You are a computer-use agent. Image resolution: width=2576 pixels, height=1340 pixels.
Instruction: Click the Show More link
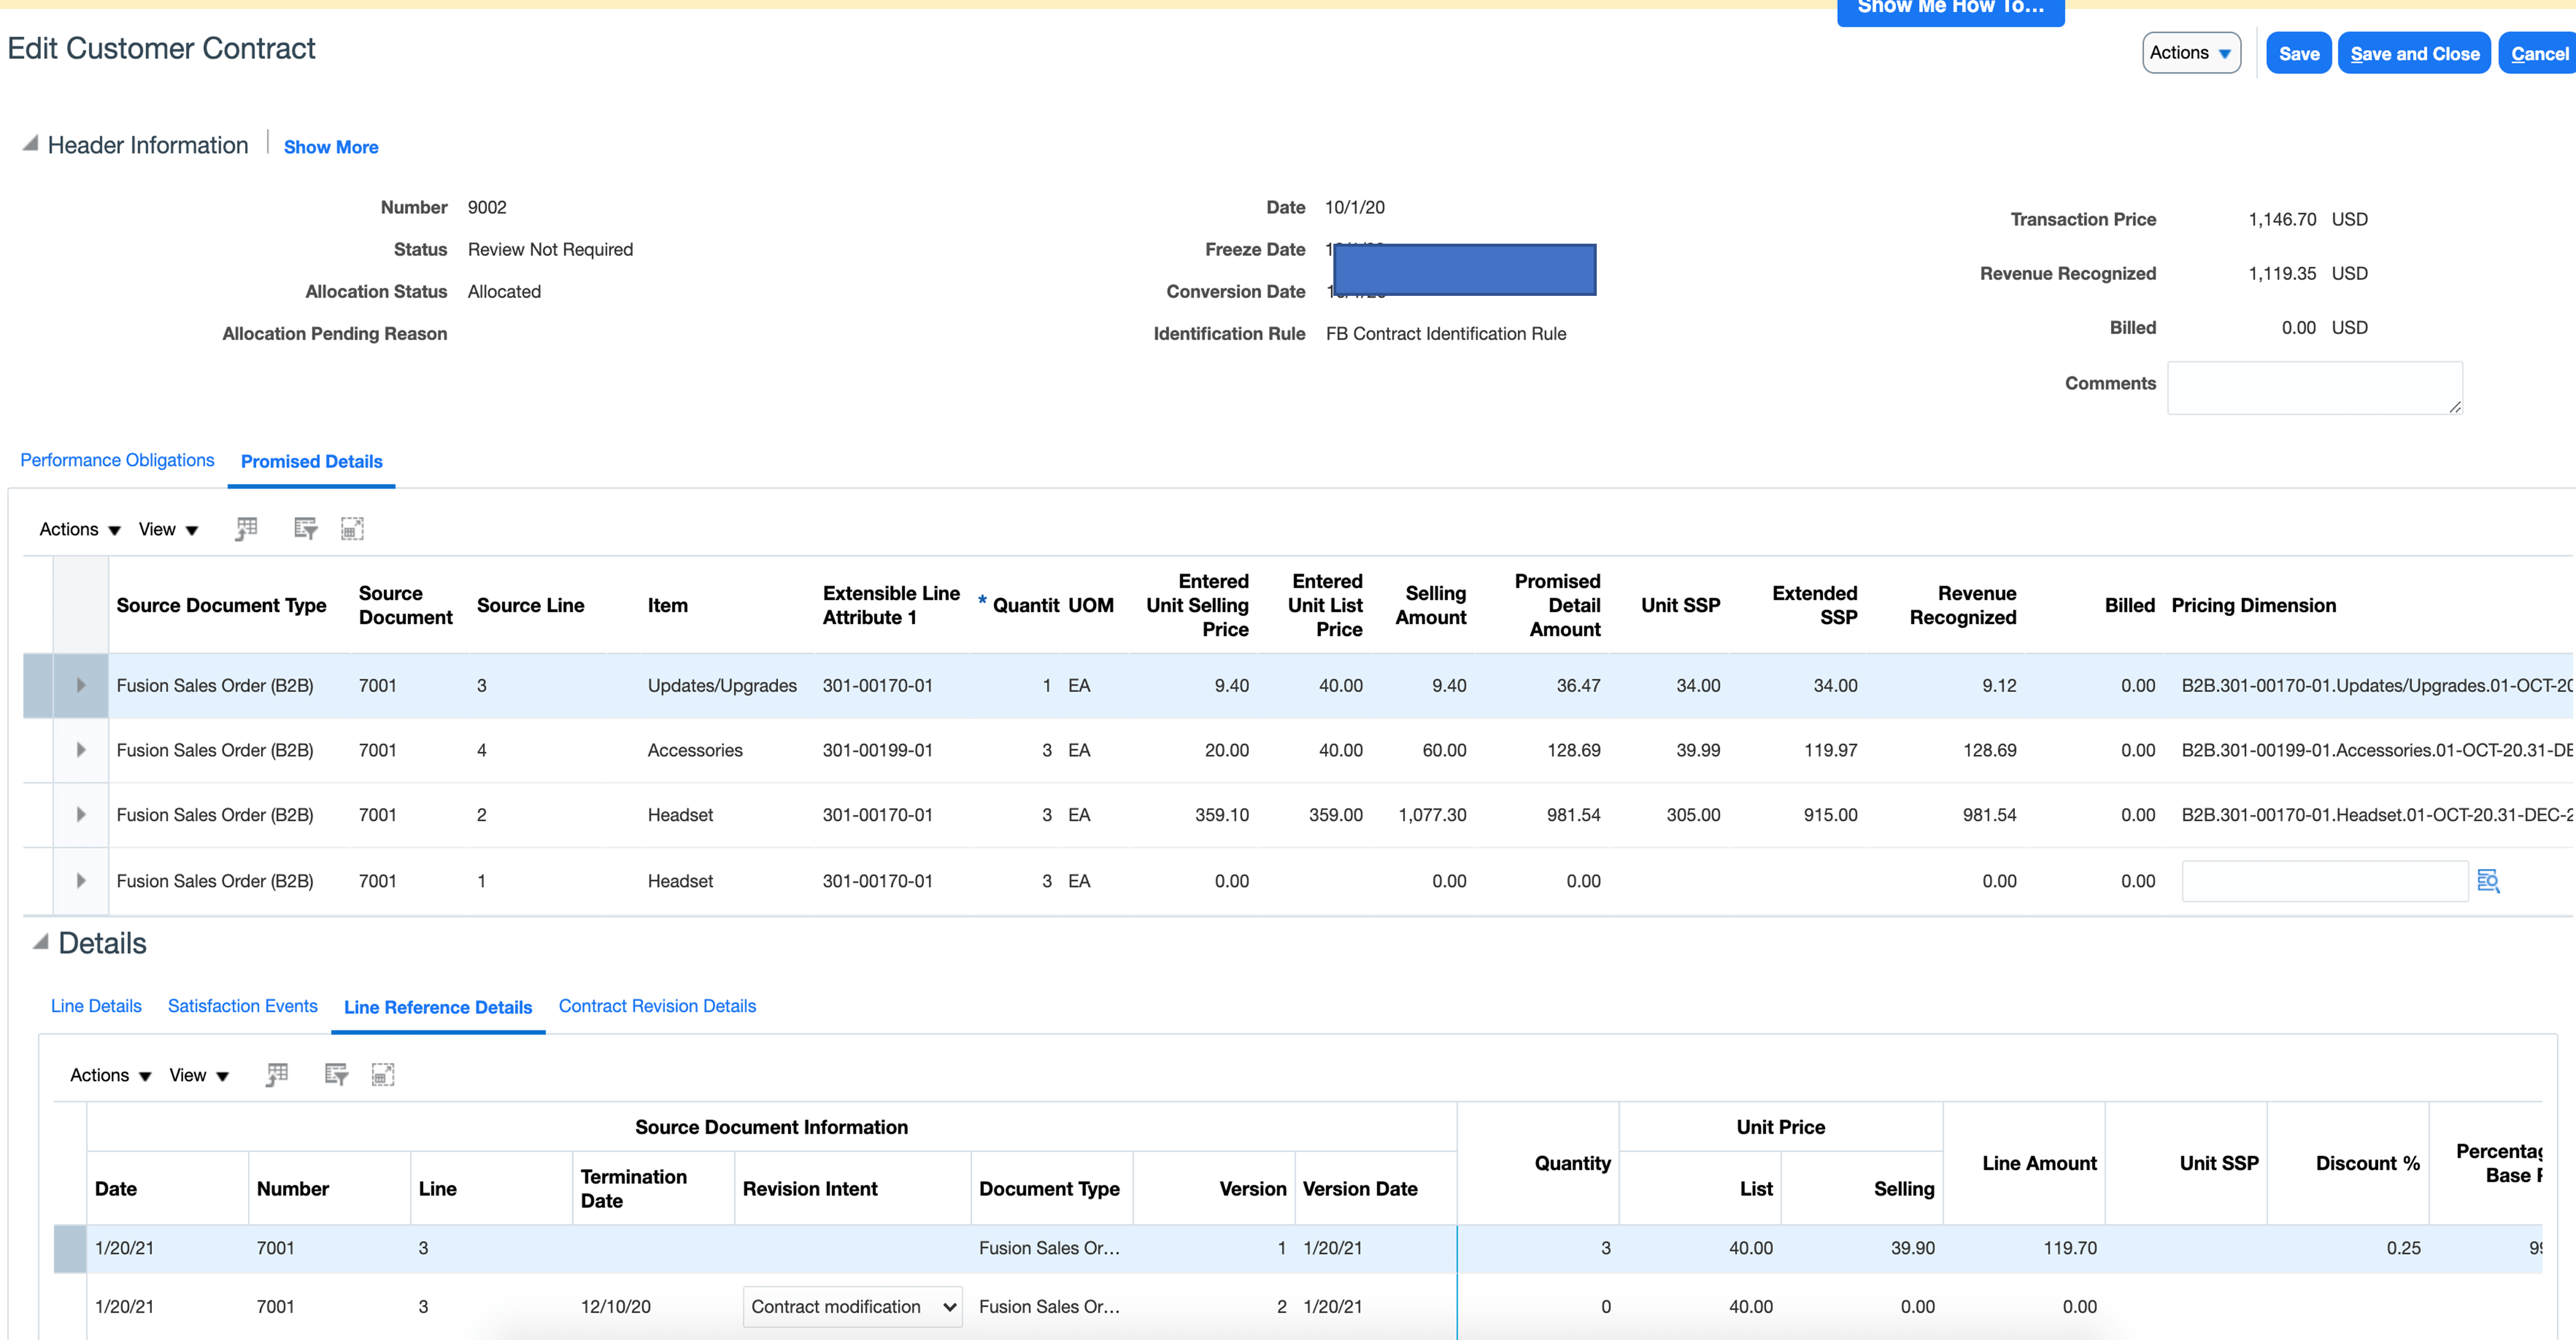[331, 147]
